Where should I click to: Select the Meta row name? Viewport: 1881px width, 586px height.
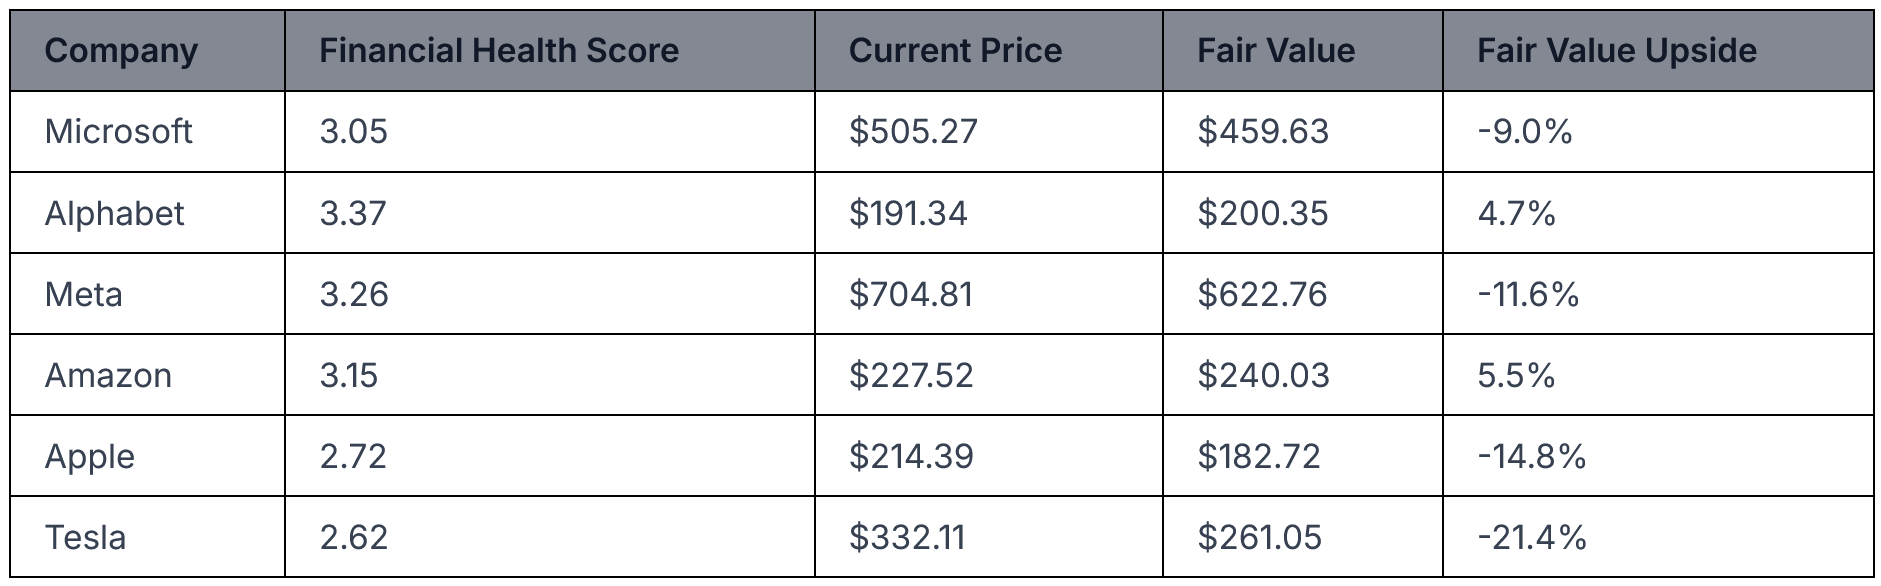tap(83, 294)
